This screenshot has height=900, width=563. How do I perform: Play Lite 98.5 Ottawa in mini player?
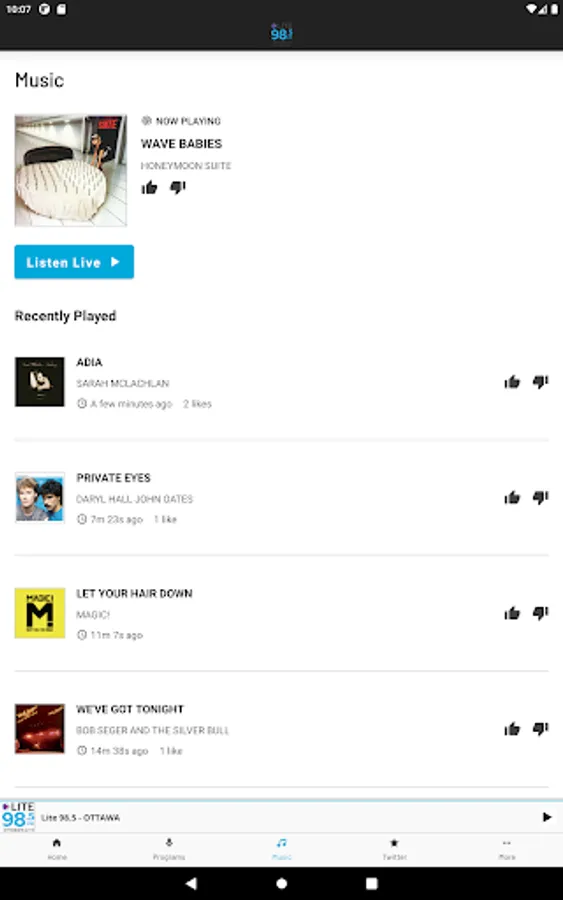[x=546, y=817]
